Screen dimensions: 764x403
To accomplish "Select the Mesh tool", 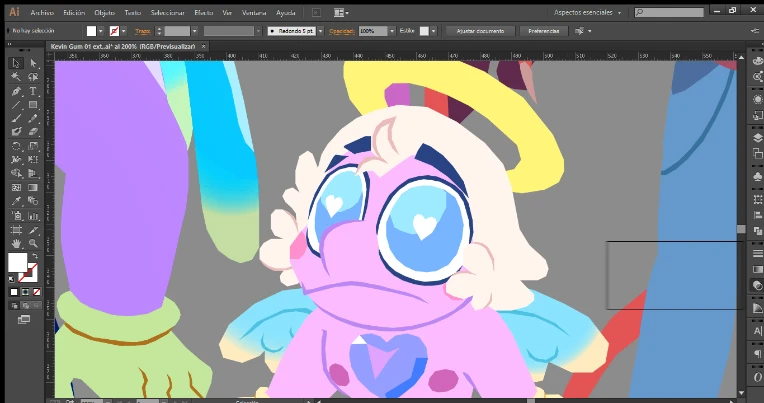I will pyautogui.click(x=16, y=187).
